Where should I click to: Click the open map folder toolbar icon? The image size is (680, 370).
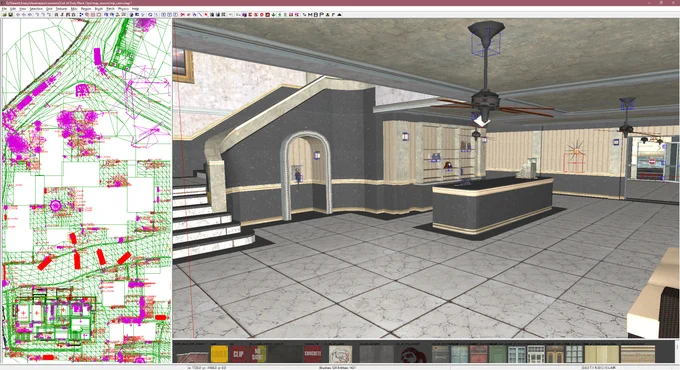(x=4, y=15)
